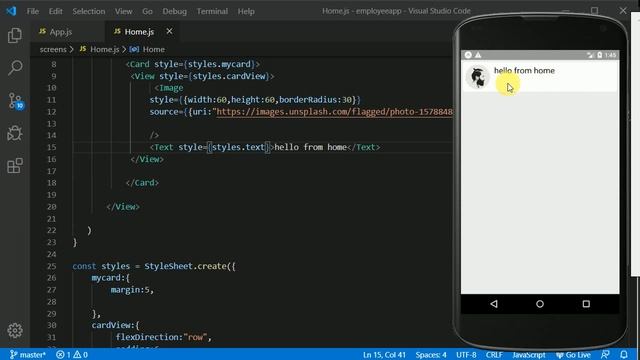
Task: Click line number 25 in the gutter
Action: coord(51,266)
